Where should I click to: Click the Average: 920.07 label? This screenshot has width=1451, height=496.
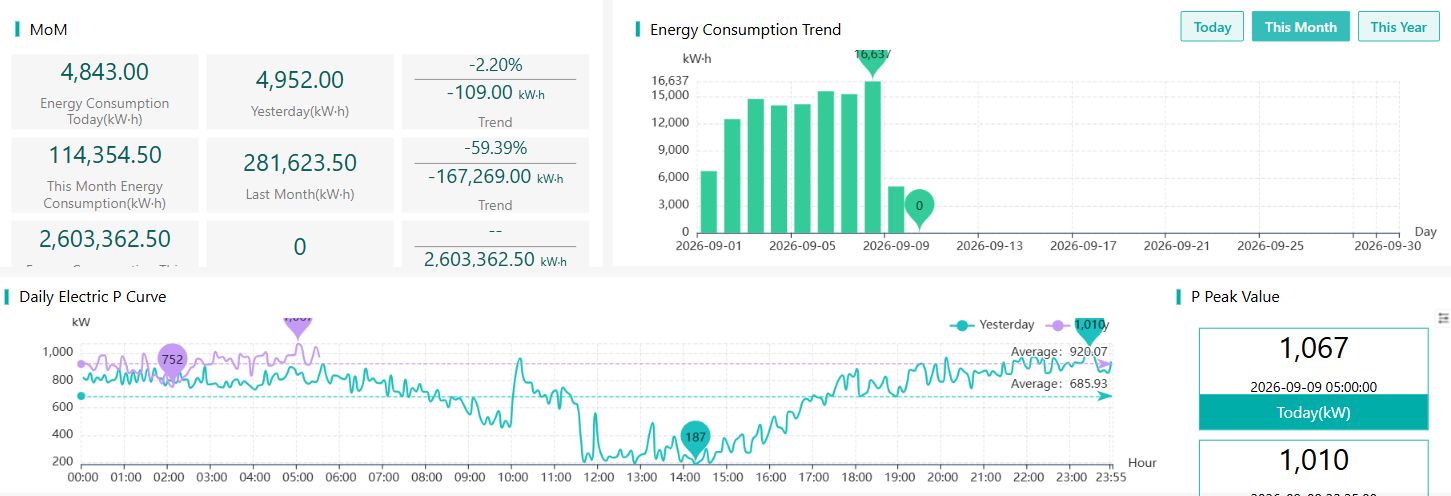(1058, 352)
